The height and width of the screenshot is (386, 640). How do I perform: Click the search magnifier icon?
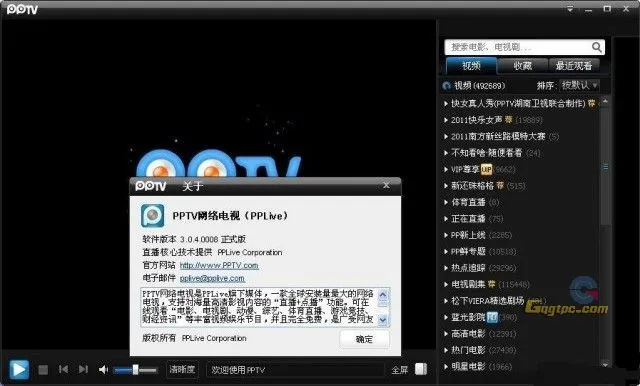coord(596,47)
